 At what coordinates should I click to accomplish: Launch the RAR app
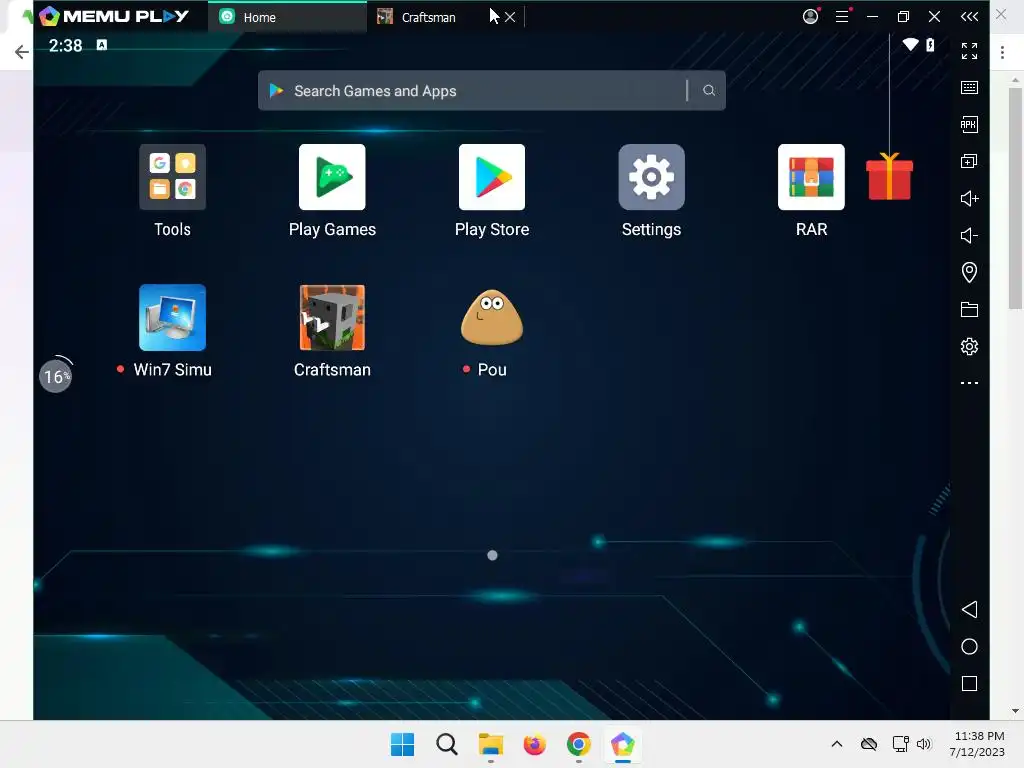(x=811, y=177)
